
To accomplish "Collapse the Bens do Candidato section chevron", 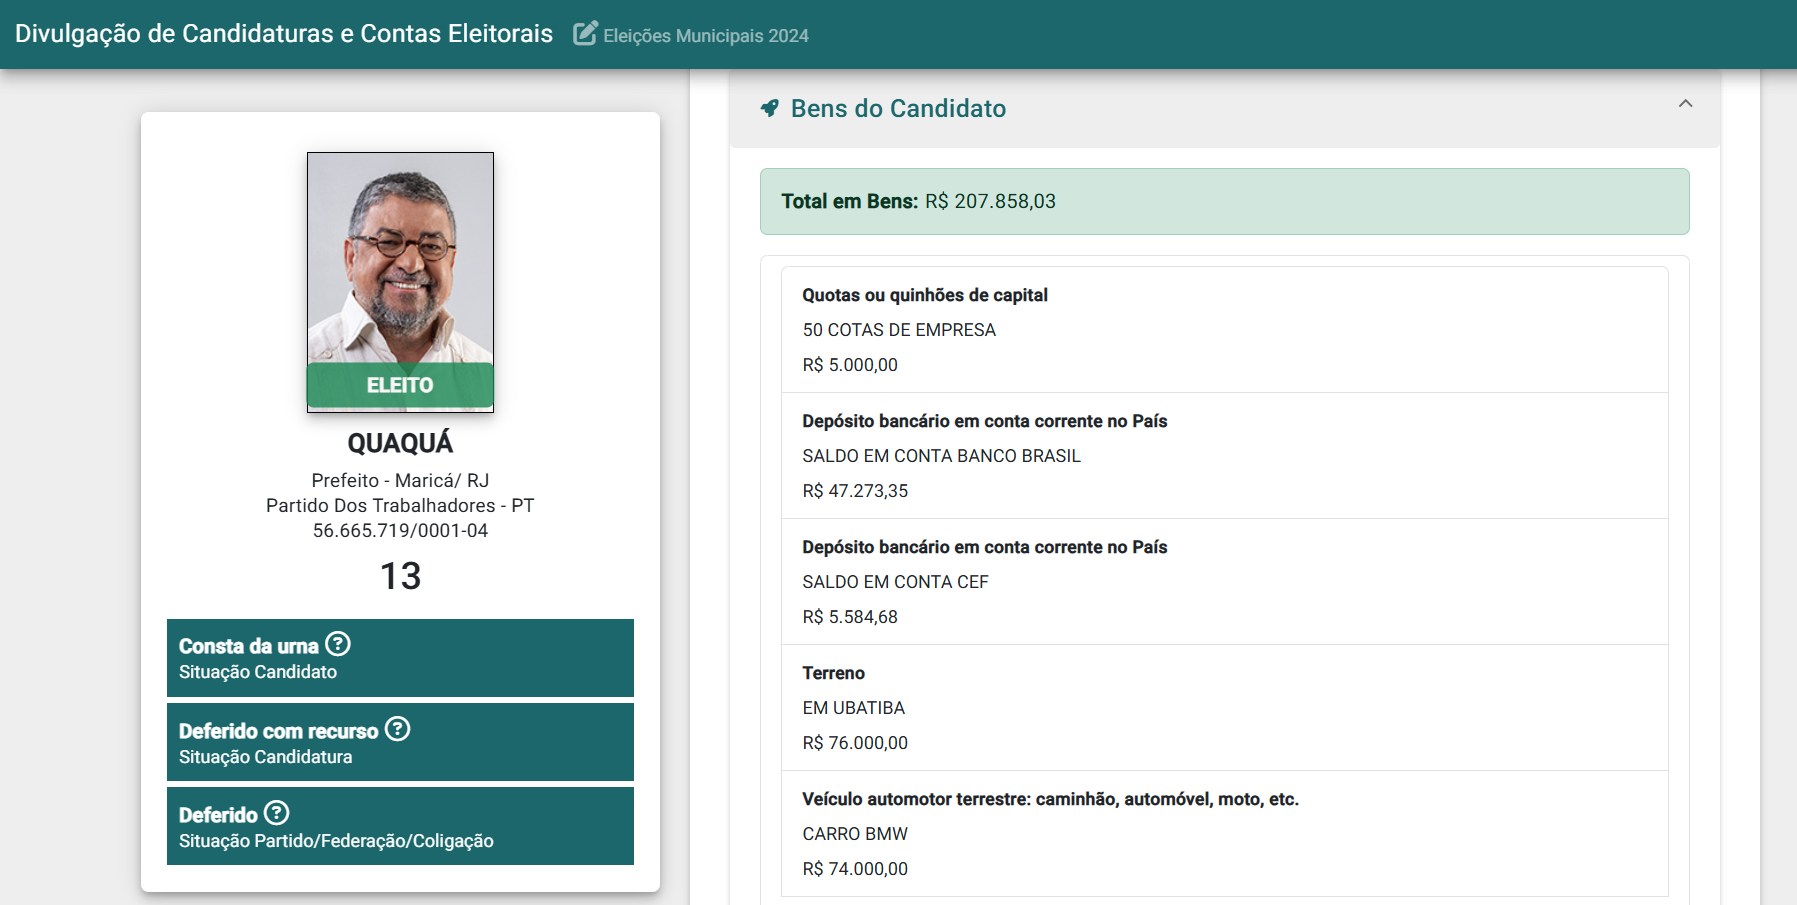I will [1685, 104].
